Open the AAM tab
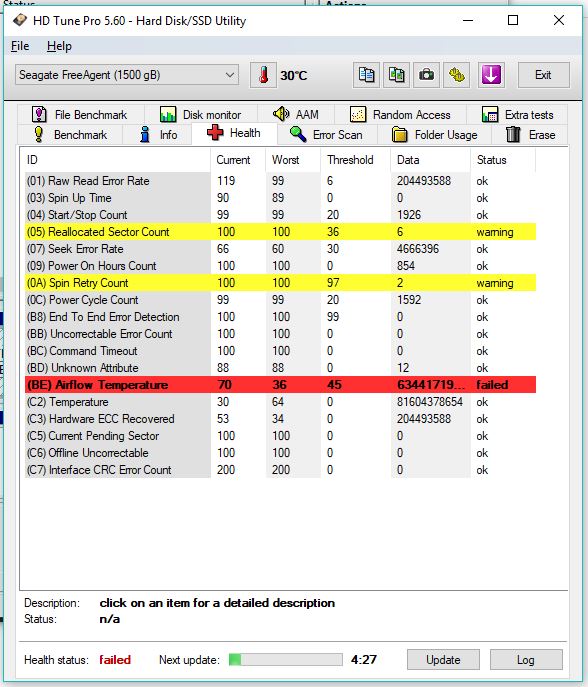 coord(296,115)
